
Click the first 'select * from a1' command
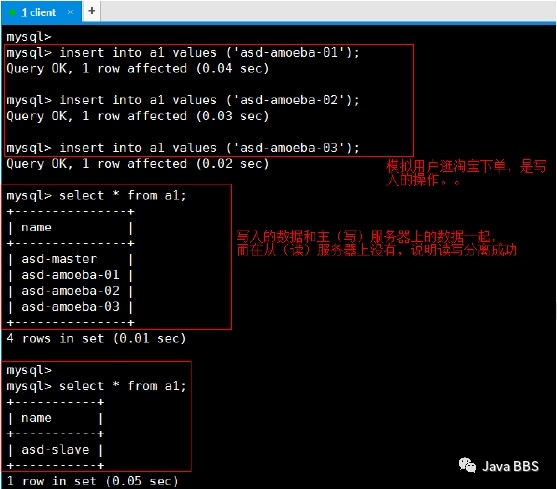pyautogui.click(x=96, y=196)
